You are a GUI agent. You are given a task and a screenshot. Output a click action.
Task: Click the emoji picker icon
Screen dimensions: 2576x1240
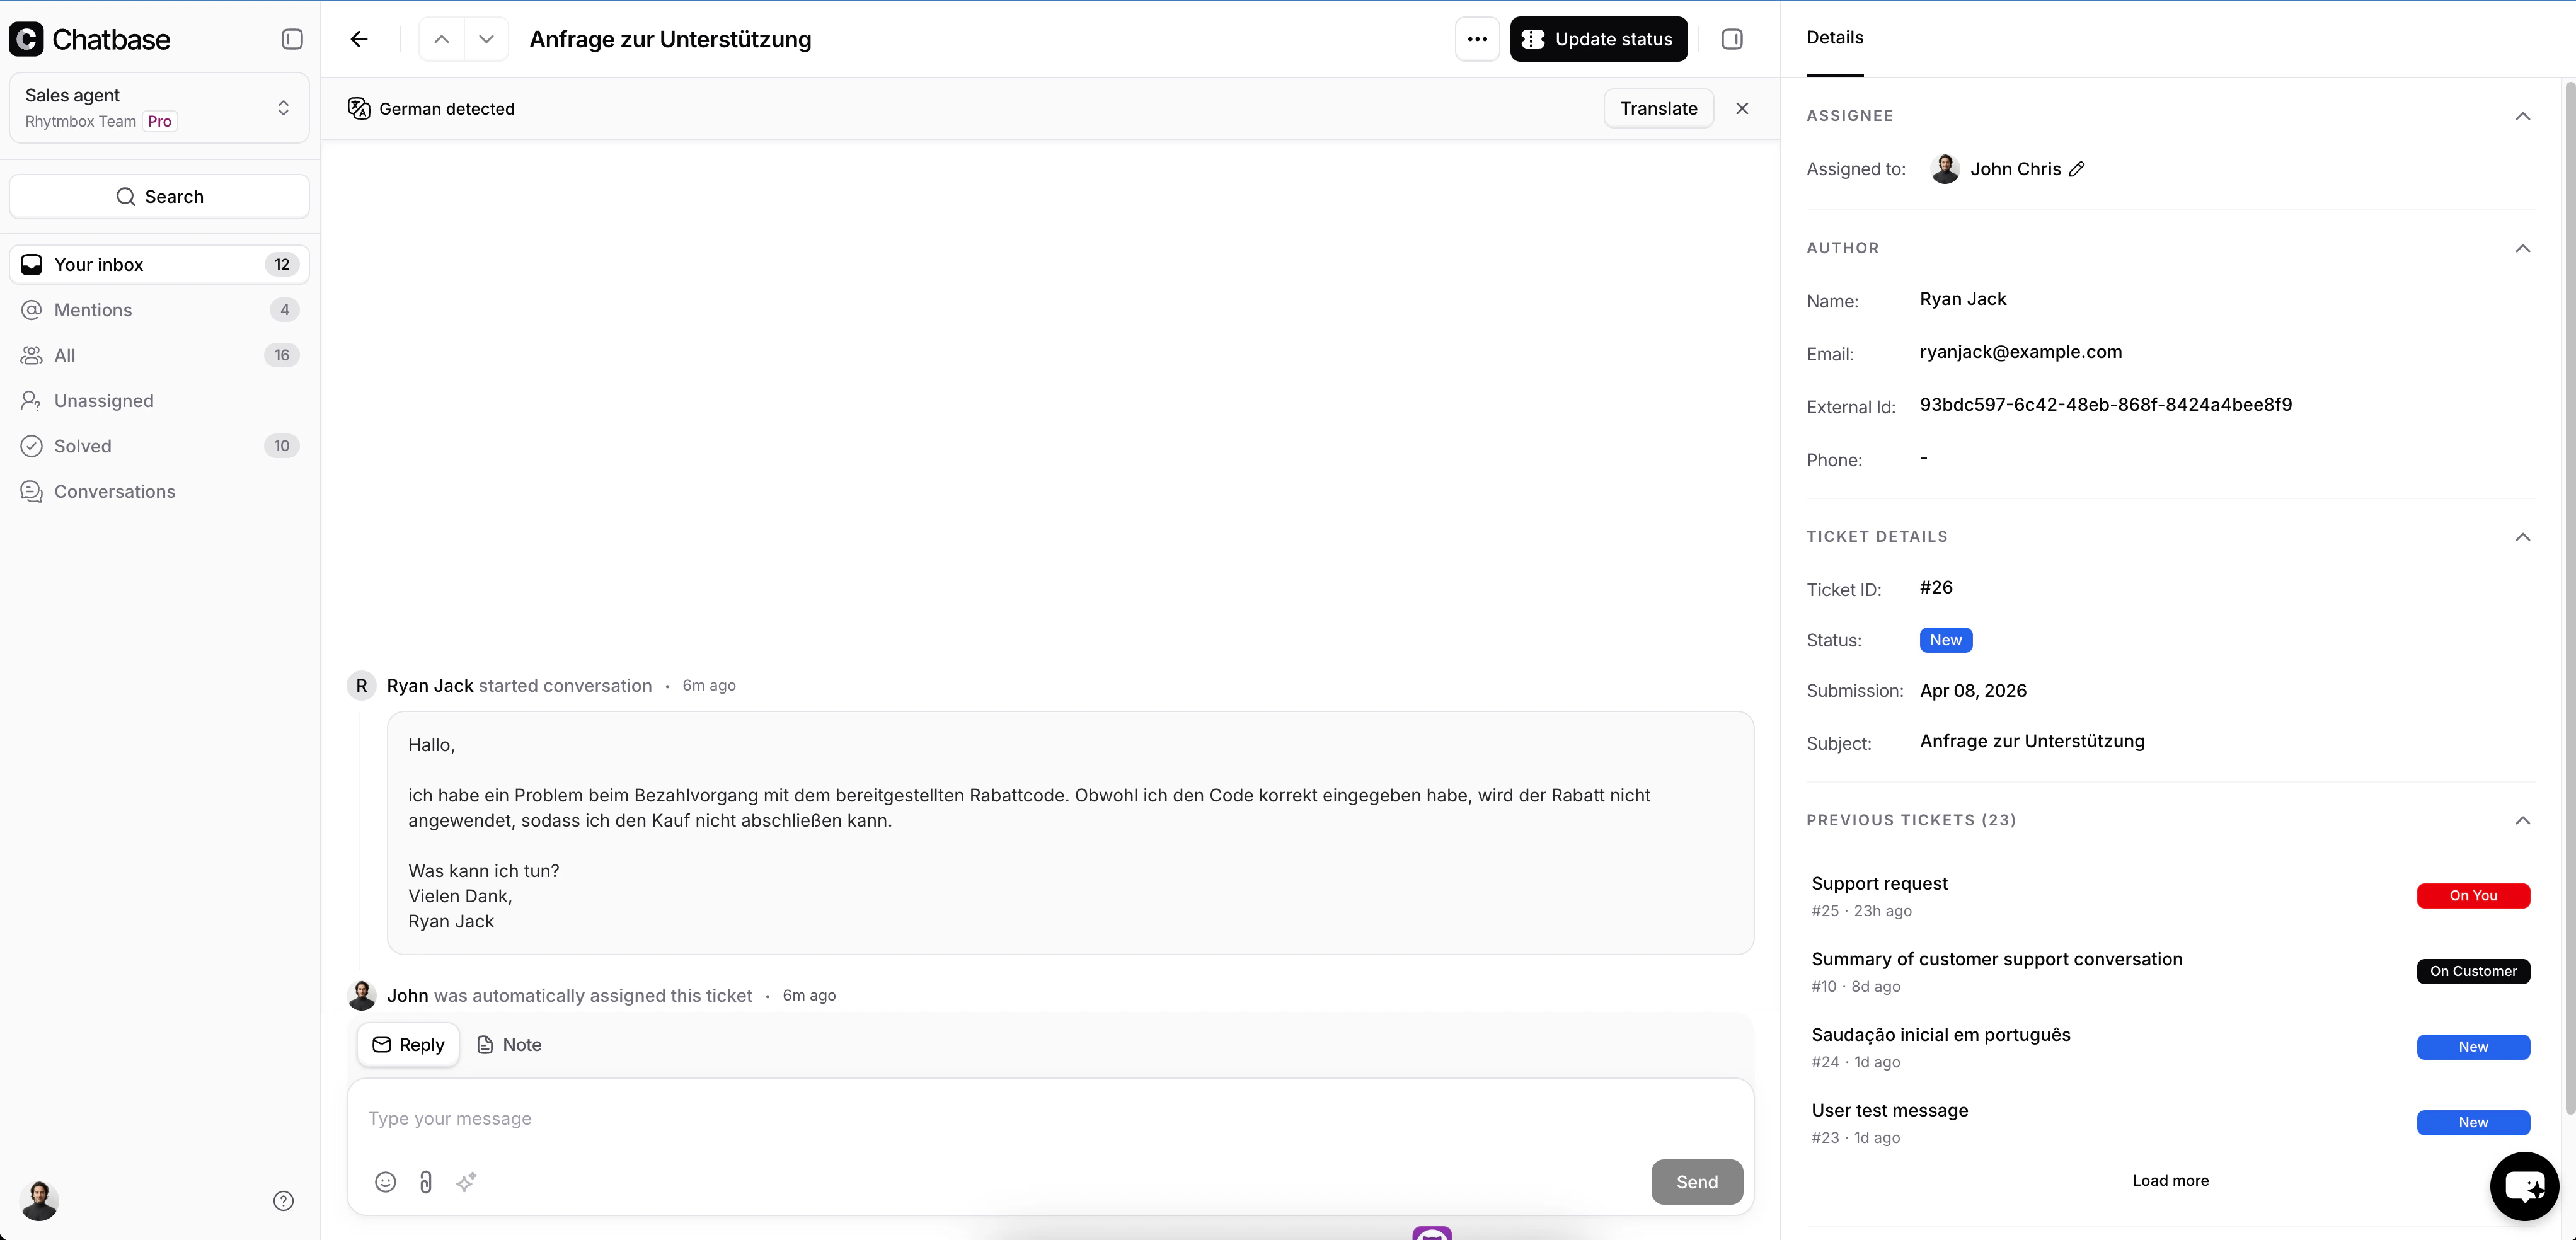pyautogui.click(x=385, y=1182)
